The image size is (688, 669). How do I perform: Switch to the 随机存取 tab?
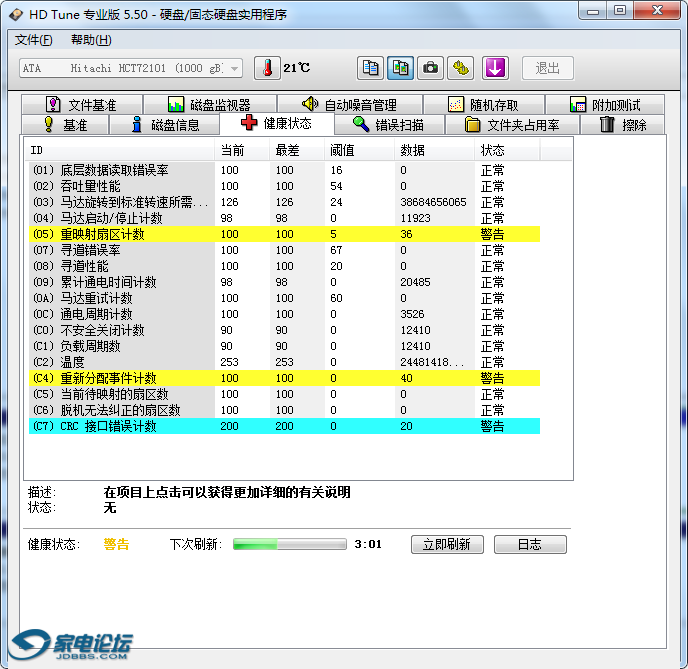click(x=484, y=105)
